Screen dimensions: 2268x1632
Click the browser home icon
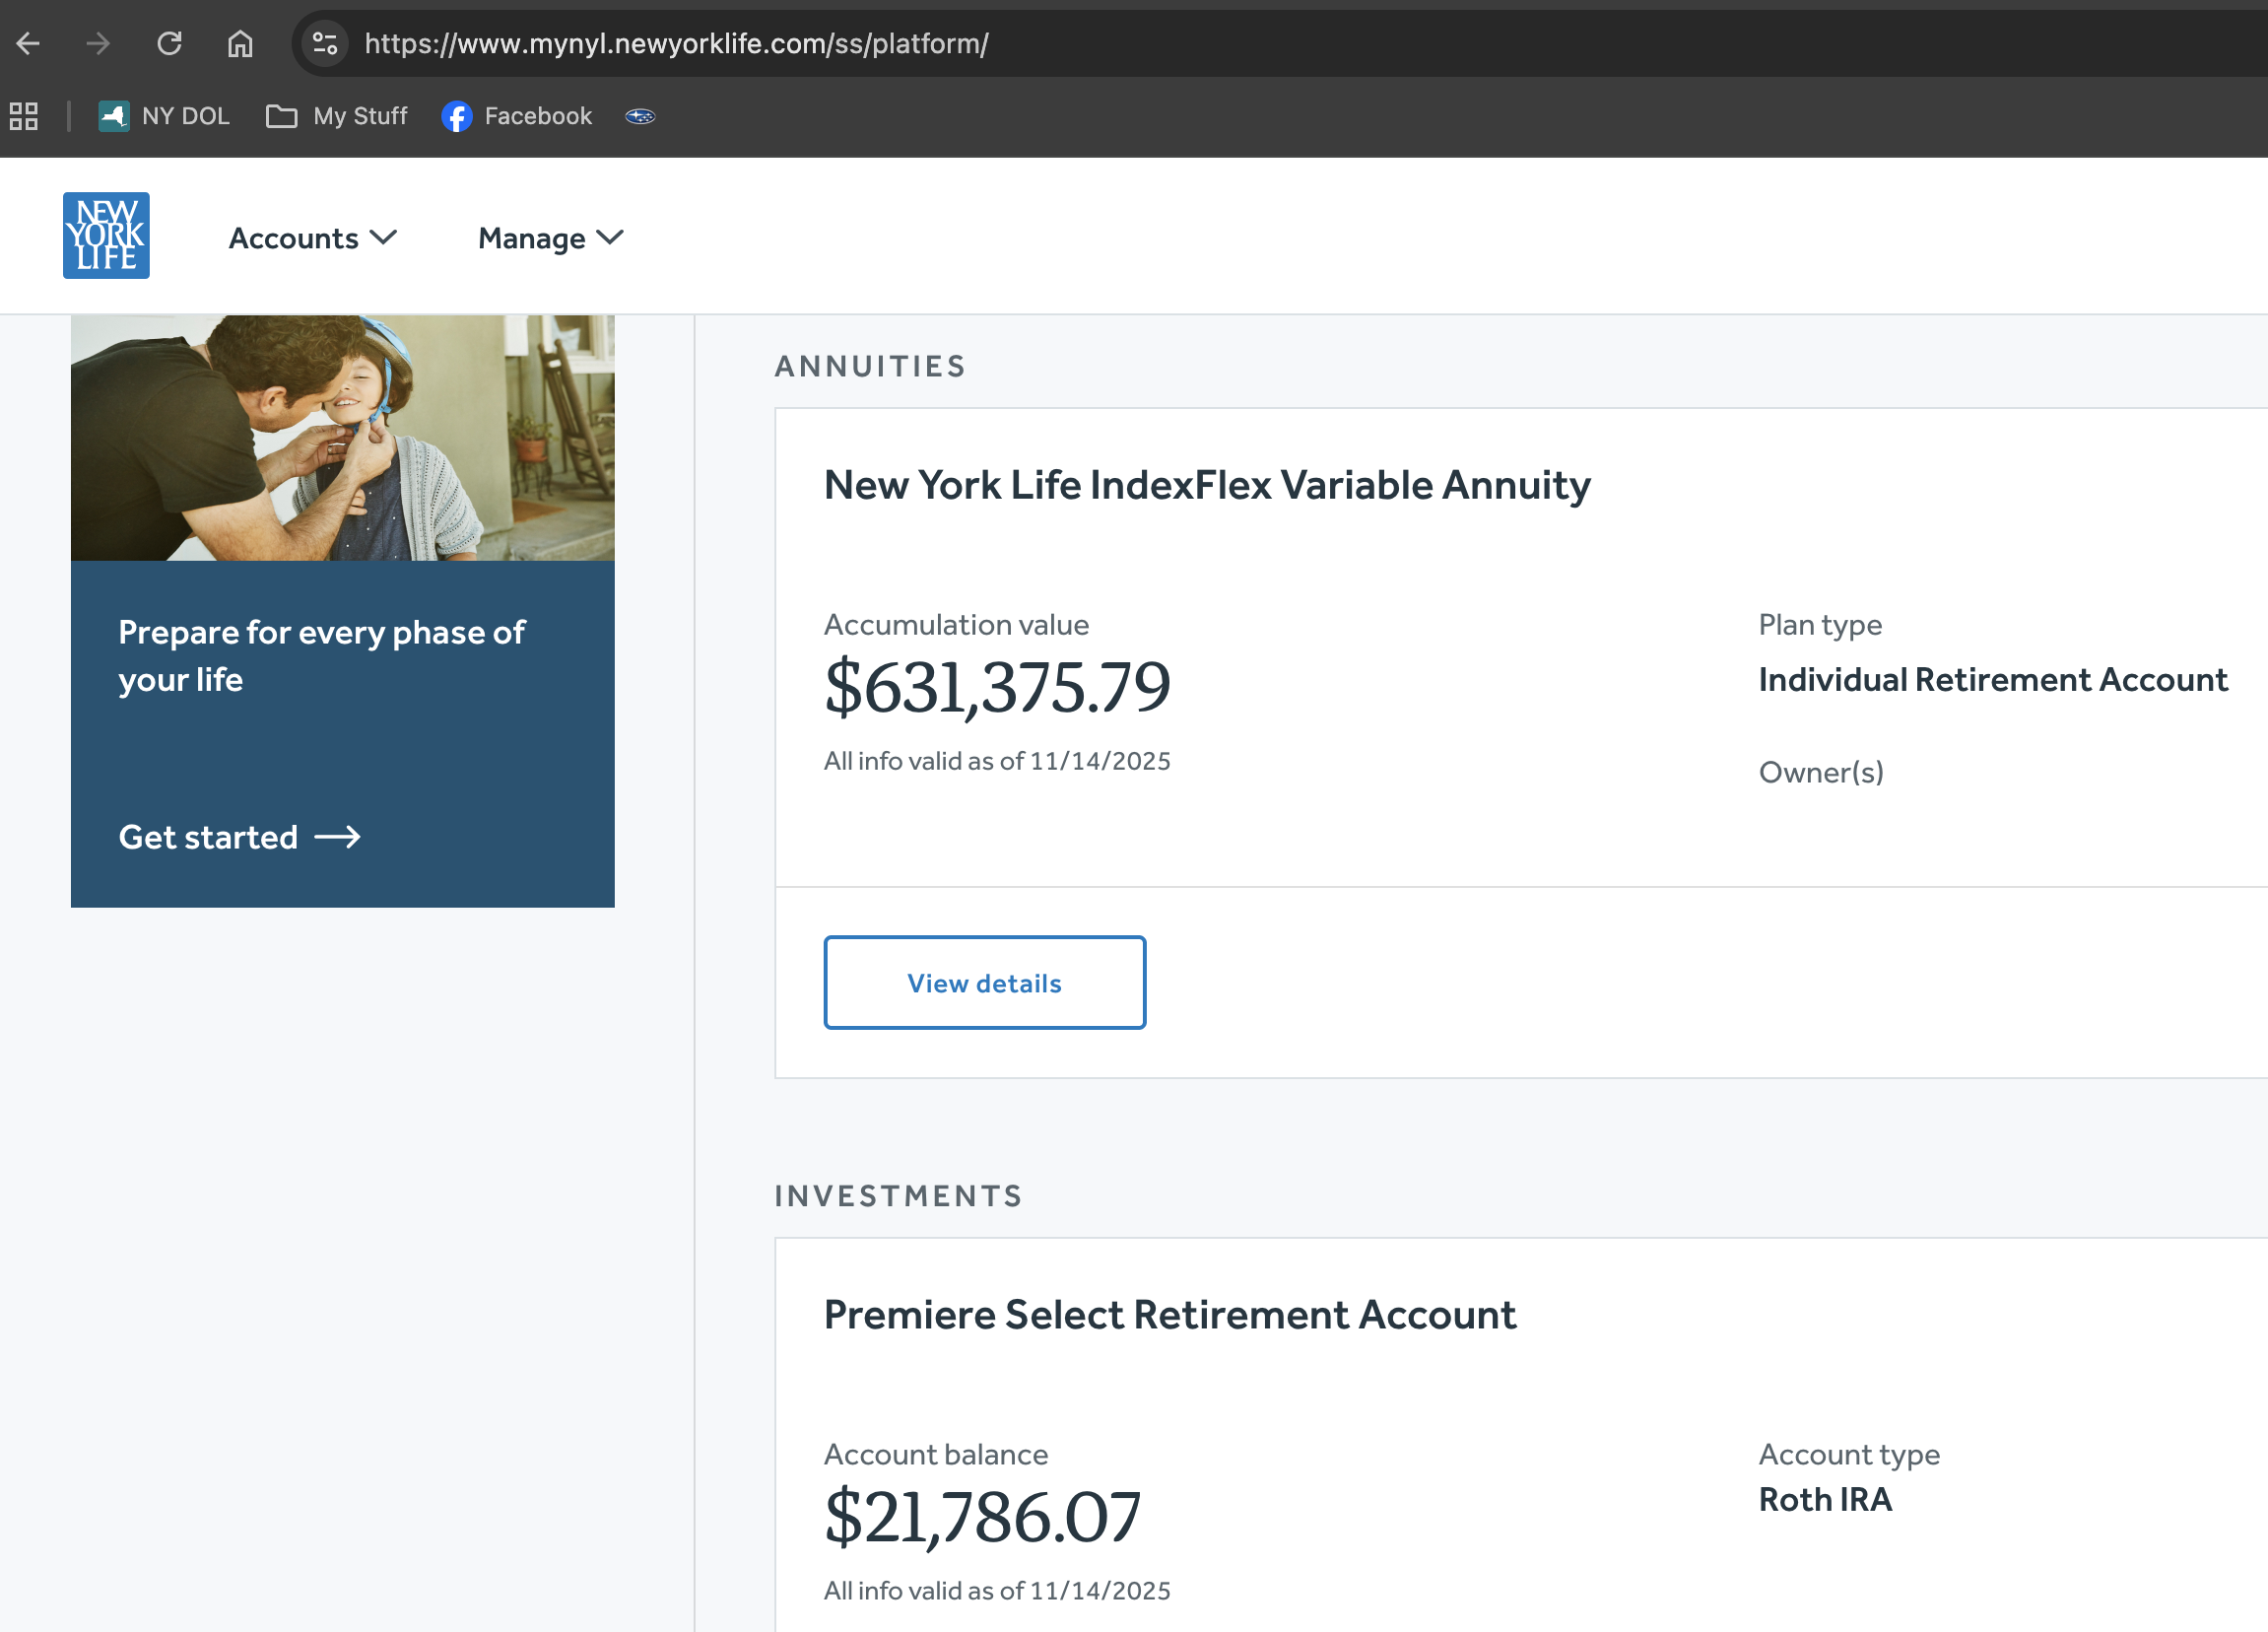coord(240,43)
